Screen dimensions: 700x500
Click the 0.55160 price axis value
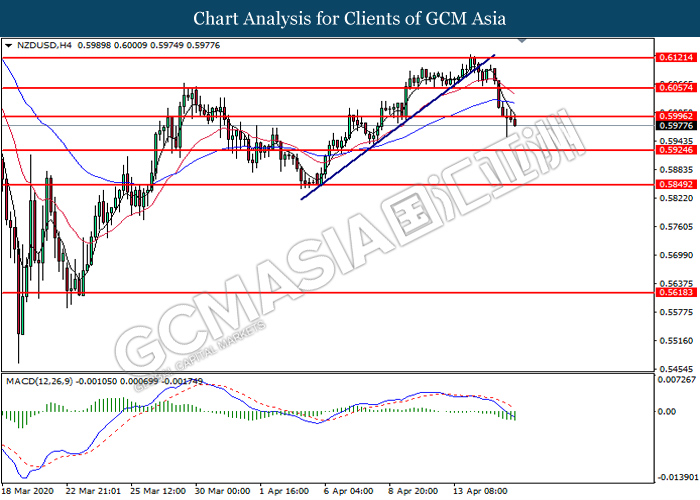[x=676, y=341]
